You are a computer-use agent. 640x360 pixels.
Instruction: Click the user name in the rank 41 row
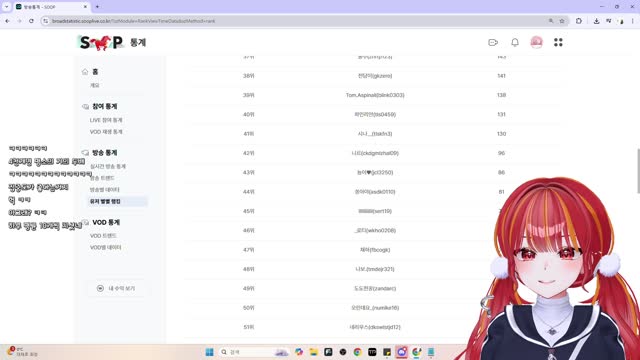375,134
